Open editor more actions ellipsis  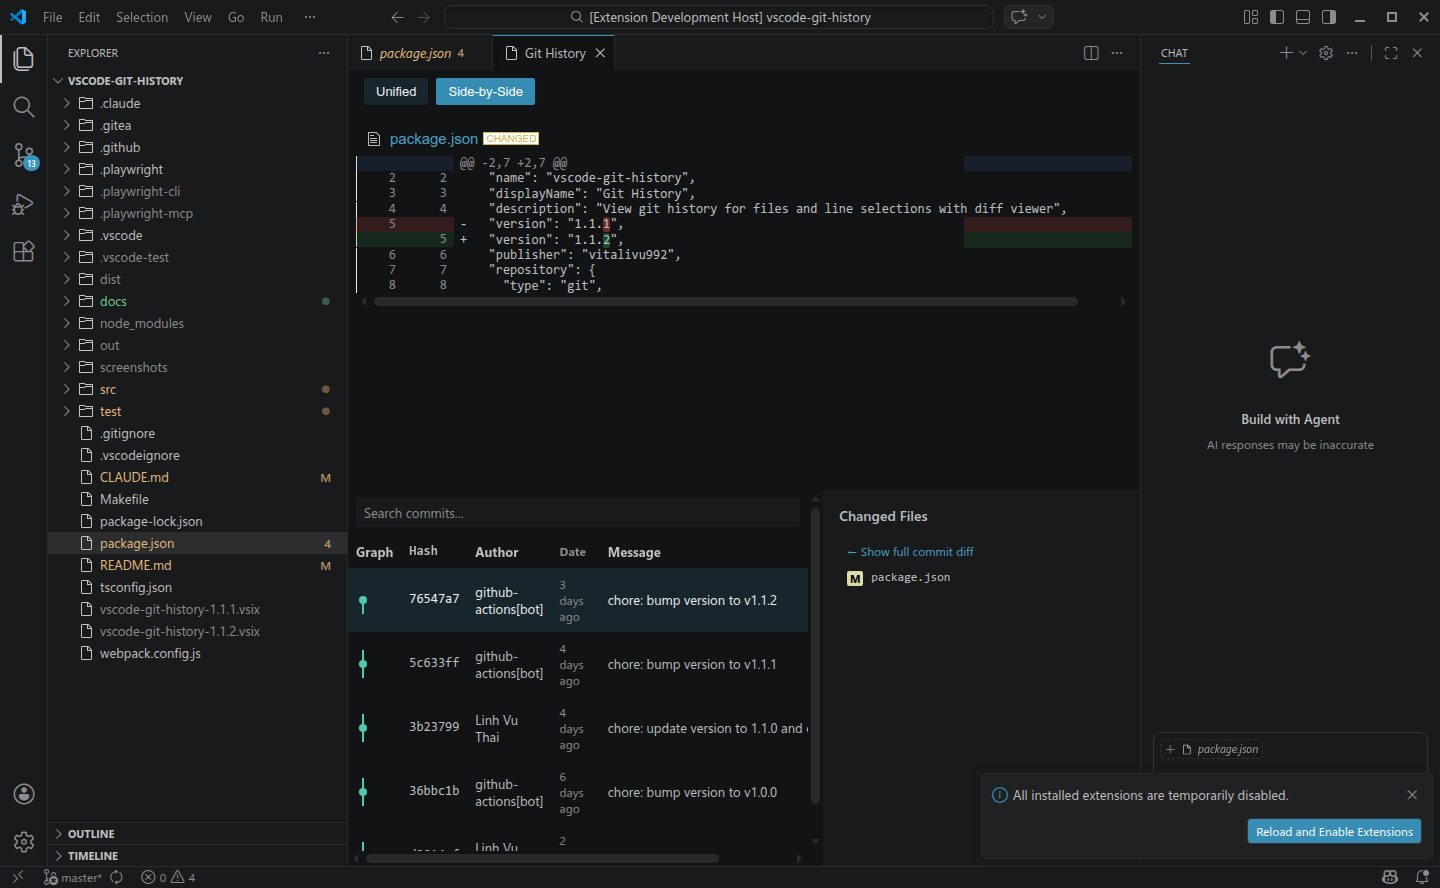point(1117,53)
